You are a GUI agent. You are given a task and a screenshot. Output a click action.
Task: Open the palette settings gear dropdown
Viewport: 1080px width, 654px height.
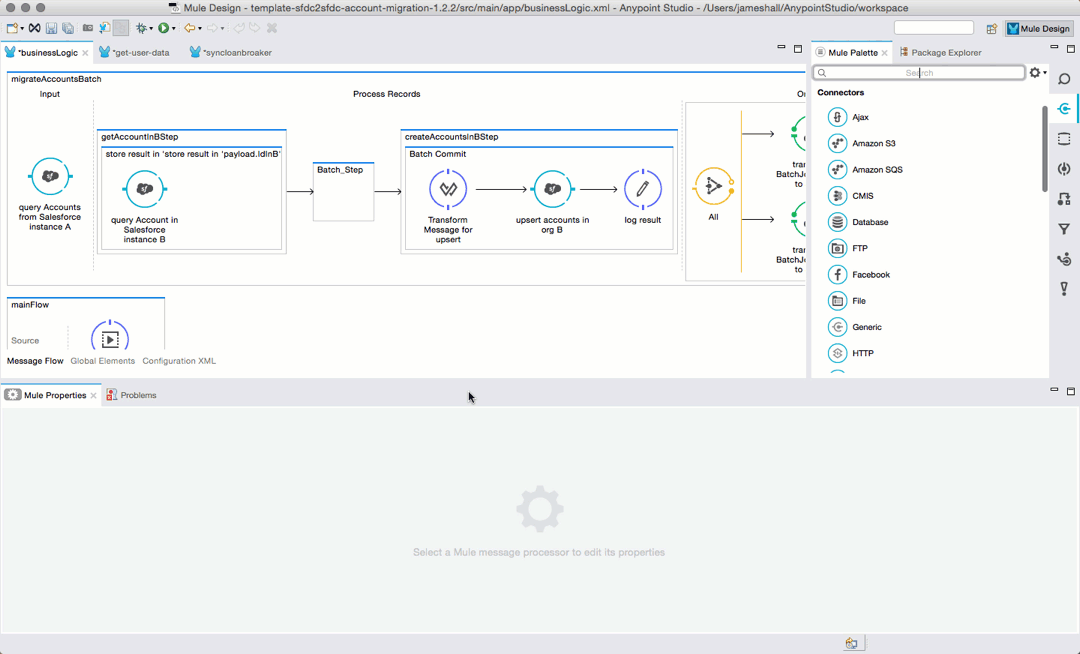coord(1038,72)
